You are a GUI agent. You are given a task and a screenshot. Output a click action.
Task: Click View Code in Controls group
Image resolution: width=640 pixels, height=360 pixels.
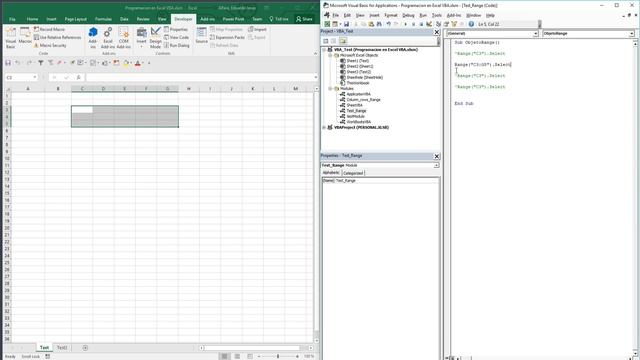pos(177,37)
